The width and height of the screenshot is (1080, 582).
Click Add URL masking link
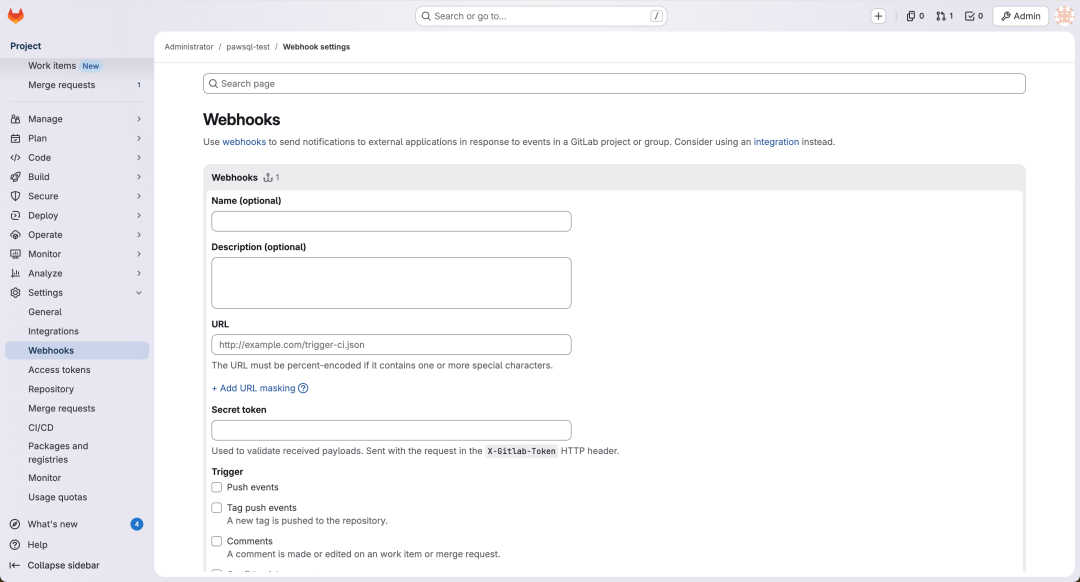coord(253,388)
